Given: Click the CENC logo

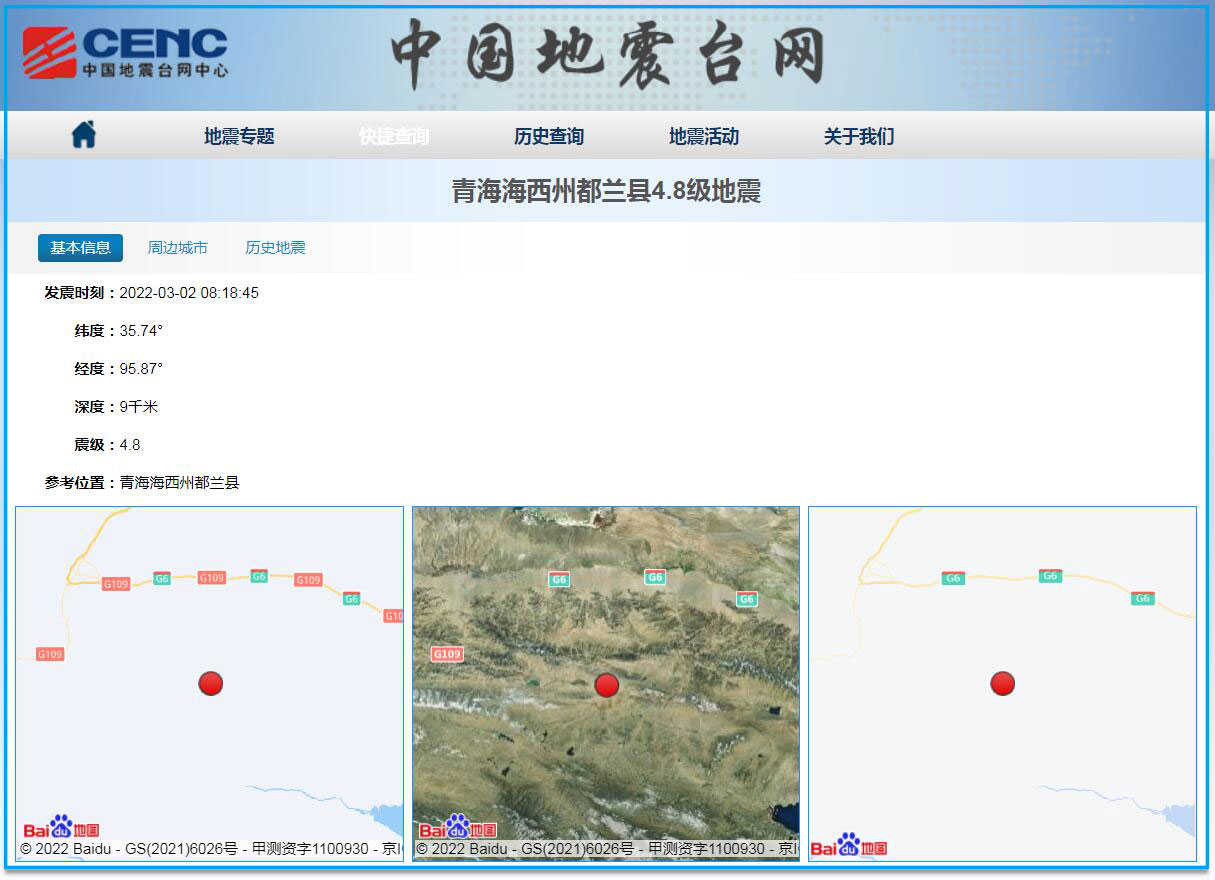Looking at the screenshot, I should point(125,53).
